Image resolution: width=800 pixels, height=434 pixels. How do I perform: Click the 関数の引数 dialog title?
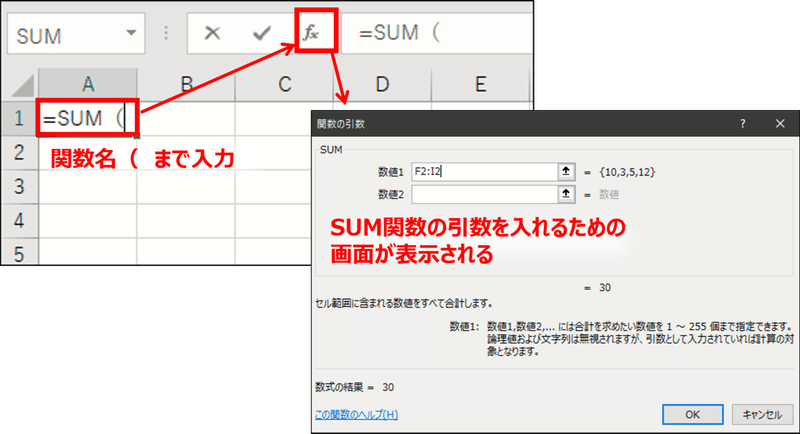(x=341, y=124)
